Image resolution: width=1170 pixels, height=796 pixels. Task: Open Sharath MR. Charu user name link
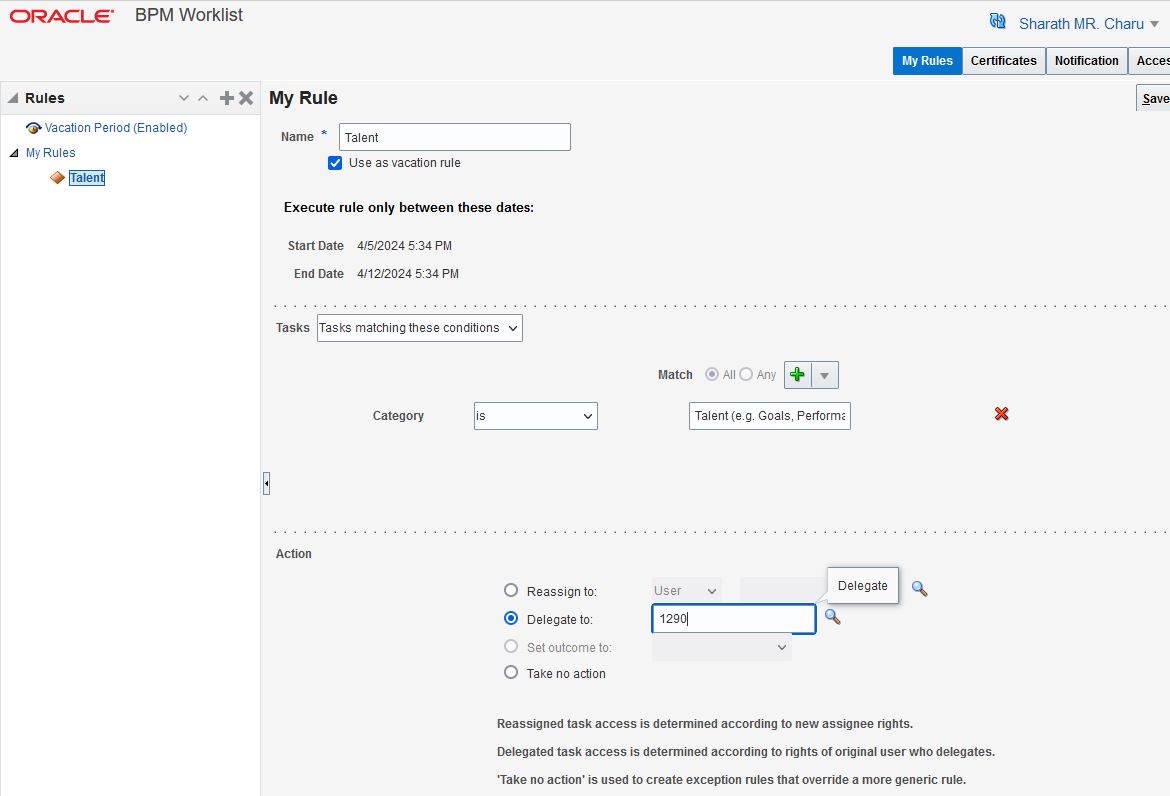pyautogui.click(x=1080, y=24)
